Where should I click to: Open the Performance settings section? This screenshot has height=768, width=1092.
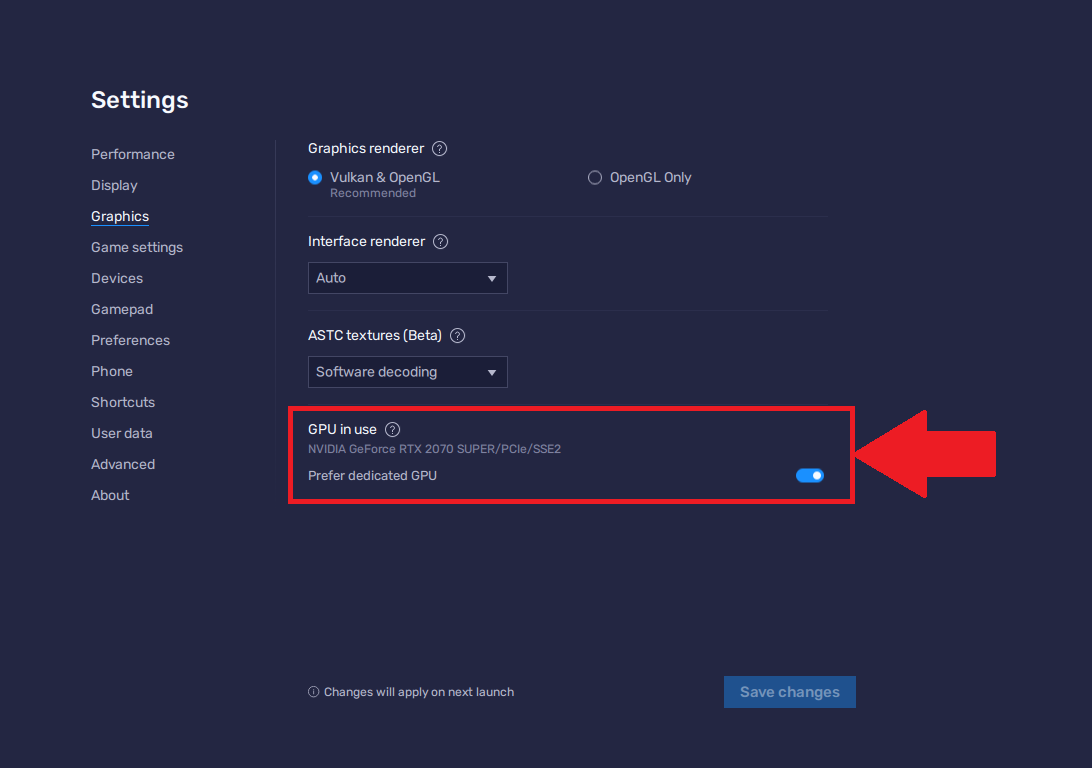133,155
